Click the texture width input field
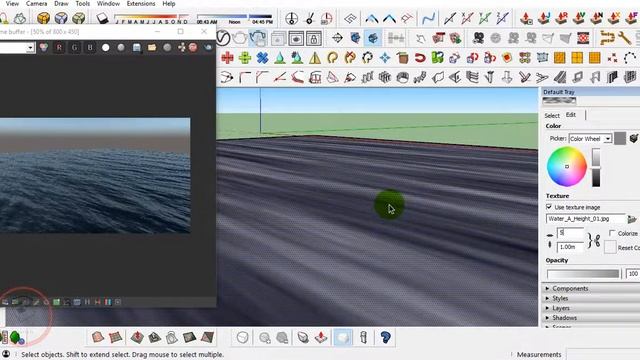The image size is (640, 360). click(570, 233)
